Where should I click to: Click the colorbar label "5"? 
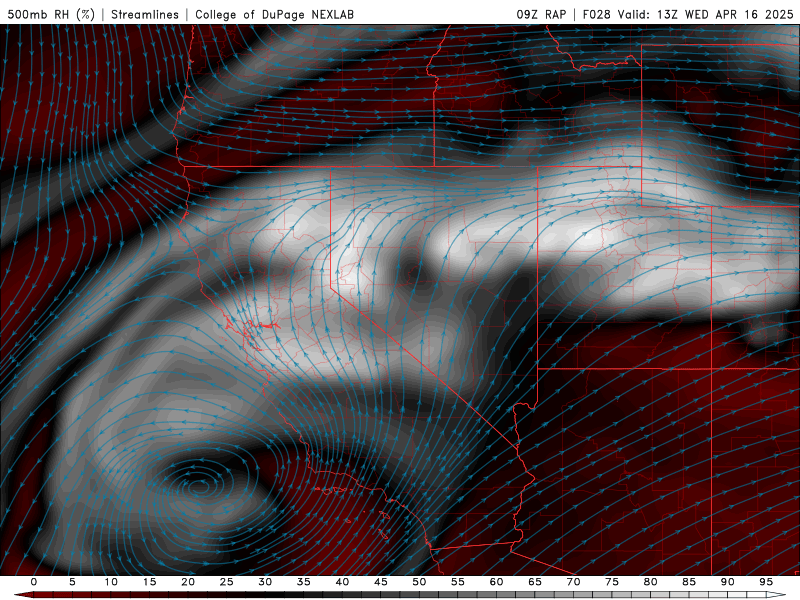tap(72, 582)
